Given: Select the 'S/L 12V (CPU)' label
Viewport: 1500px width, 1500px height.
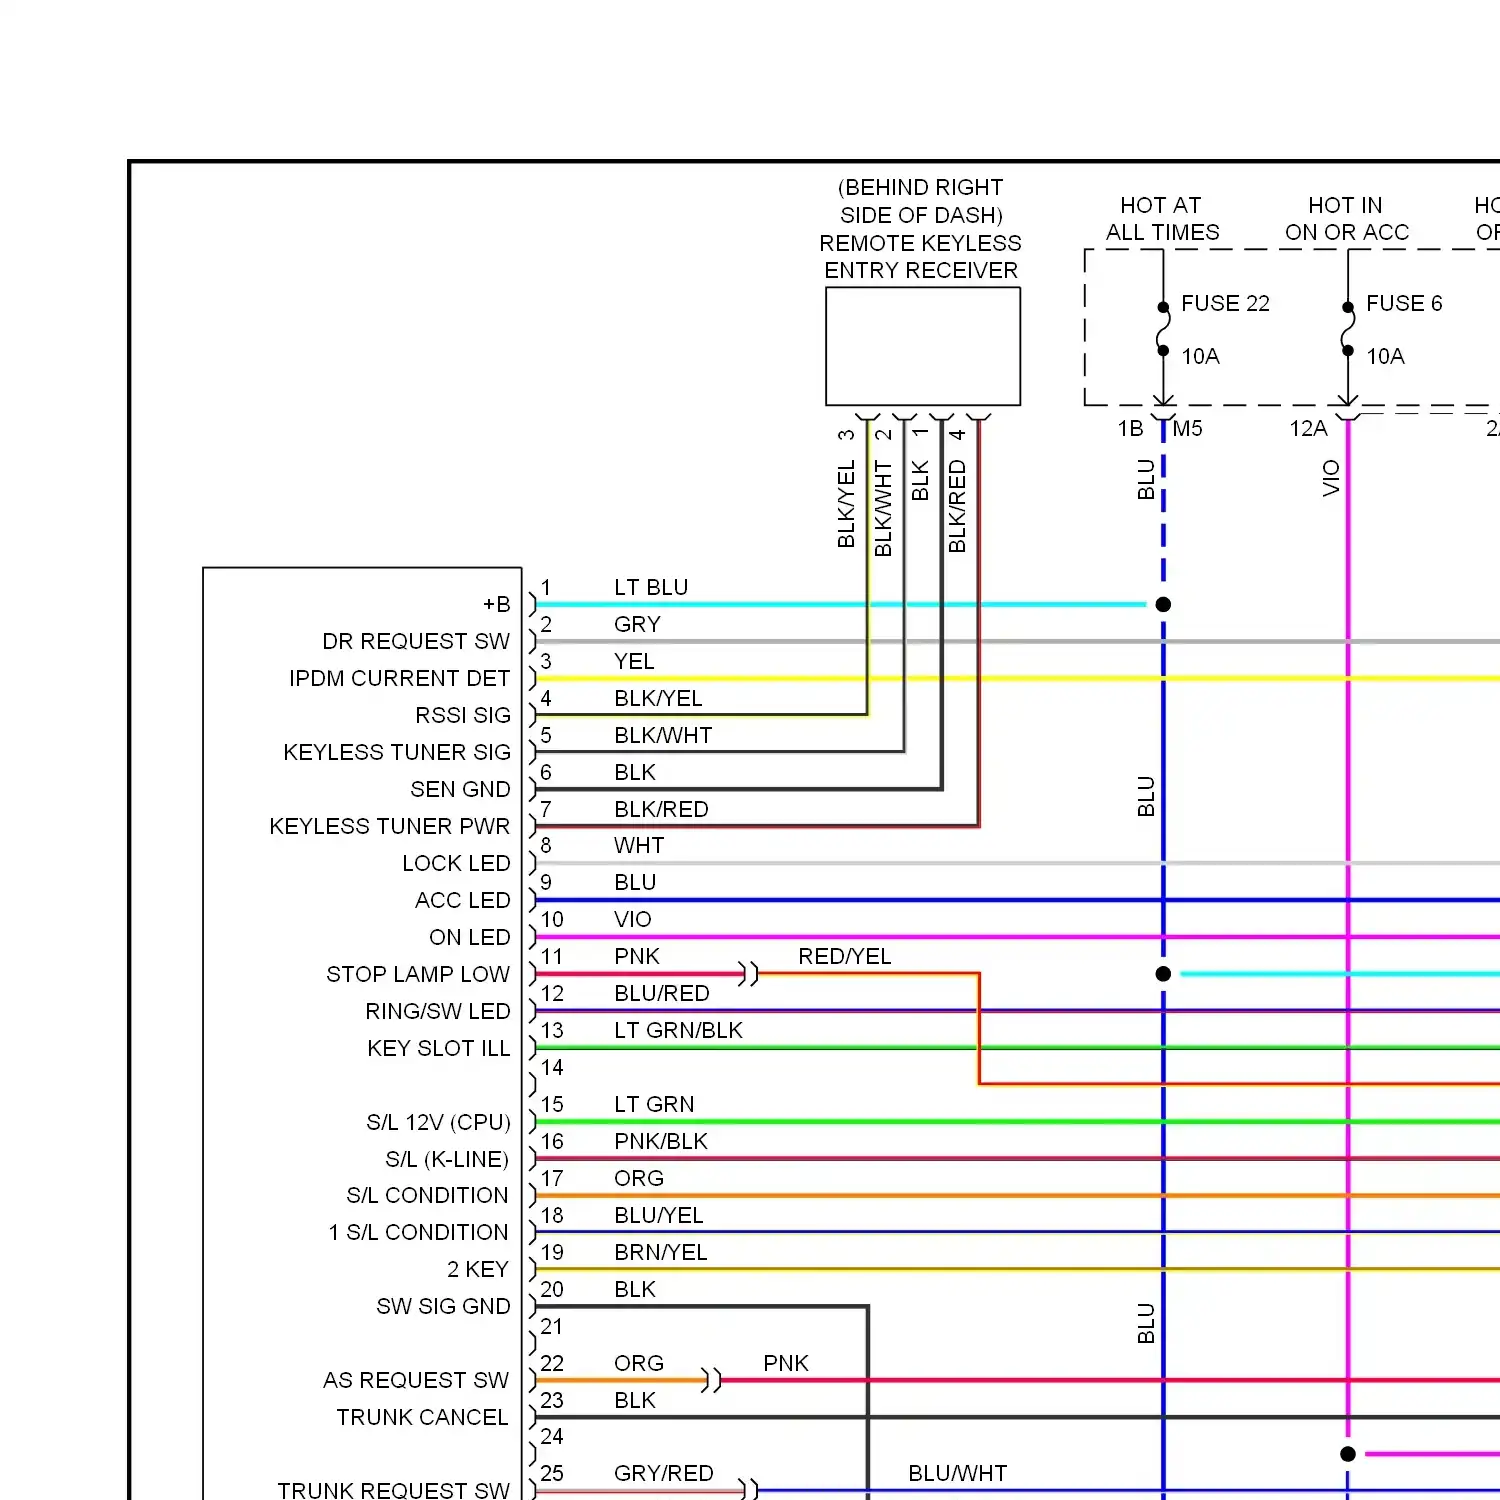Looking at the screenshot, I should pyautogui.click(x=438, y=1122).
